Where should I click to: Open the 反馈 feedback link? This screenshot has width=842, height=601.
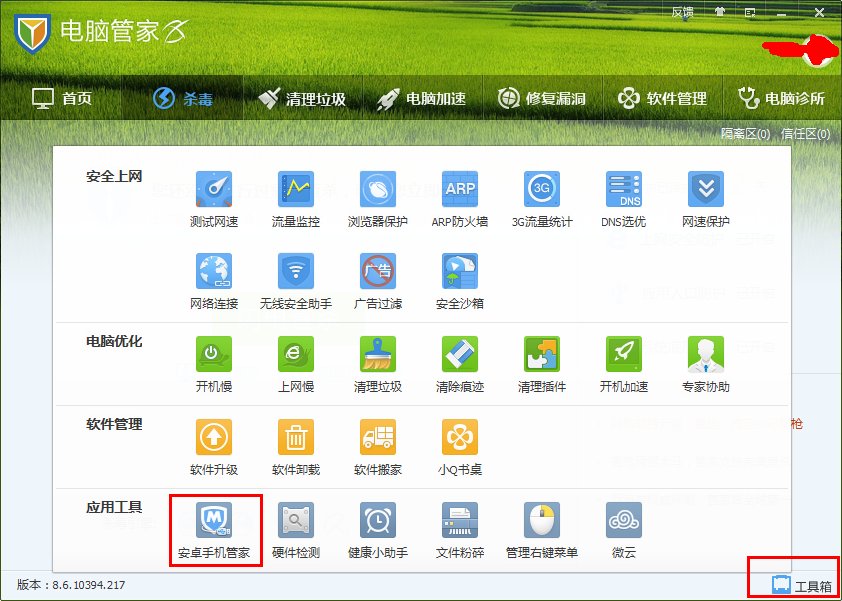point(683,12)
